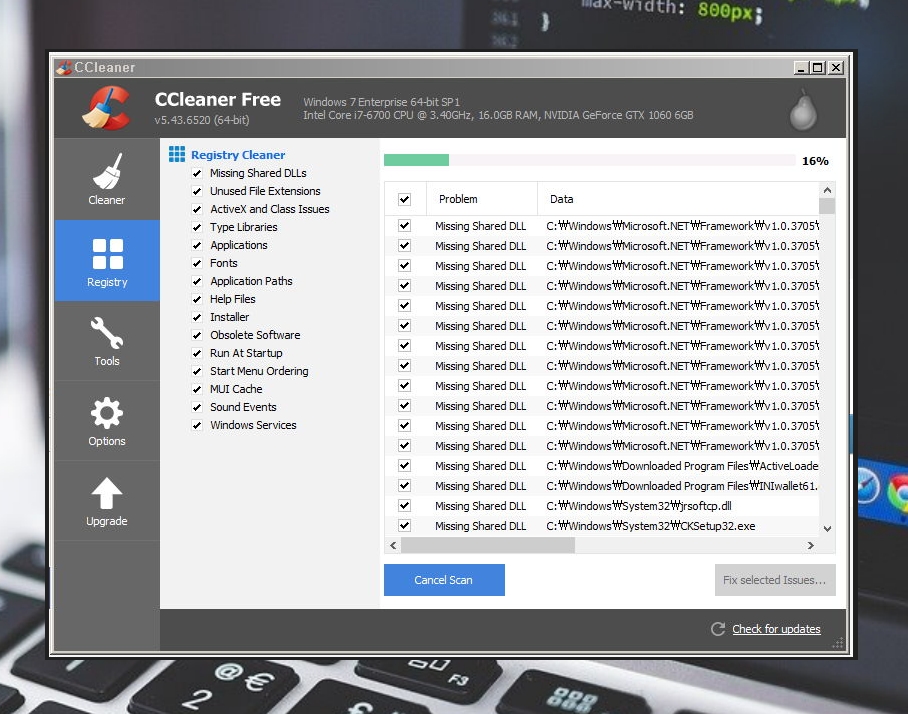Click the scroll down arrow of results

pyautogui.click(x=827, y=528)
